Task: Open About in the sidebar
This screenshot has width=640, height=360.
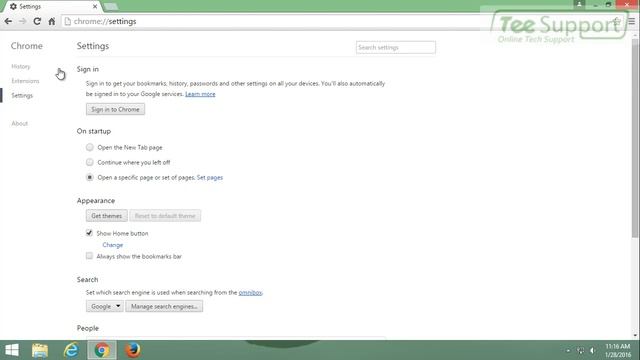Action: pyautogui.click(x=20, y=123)
